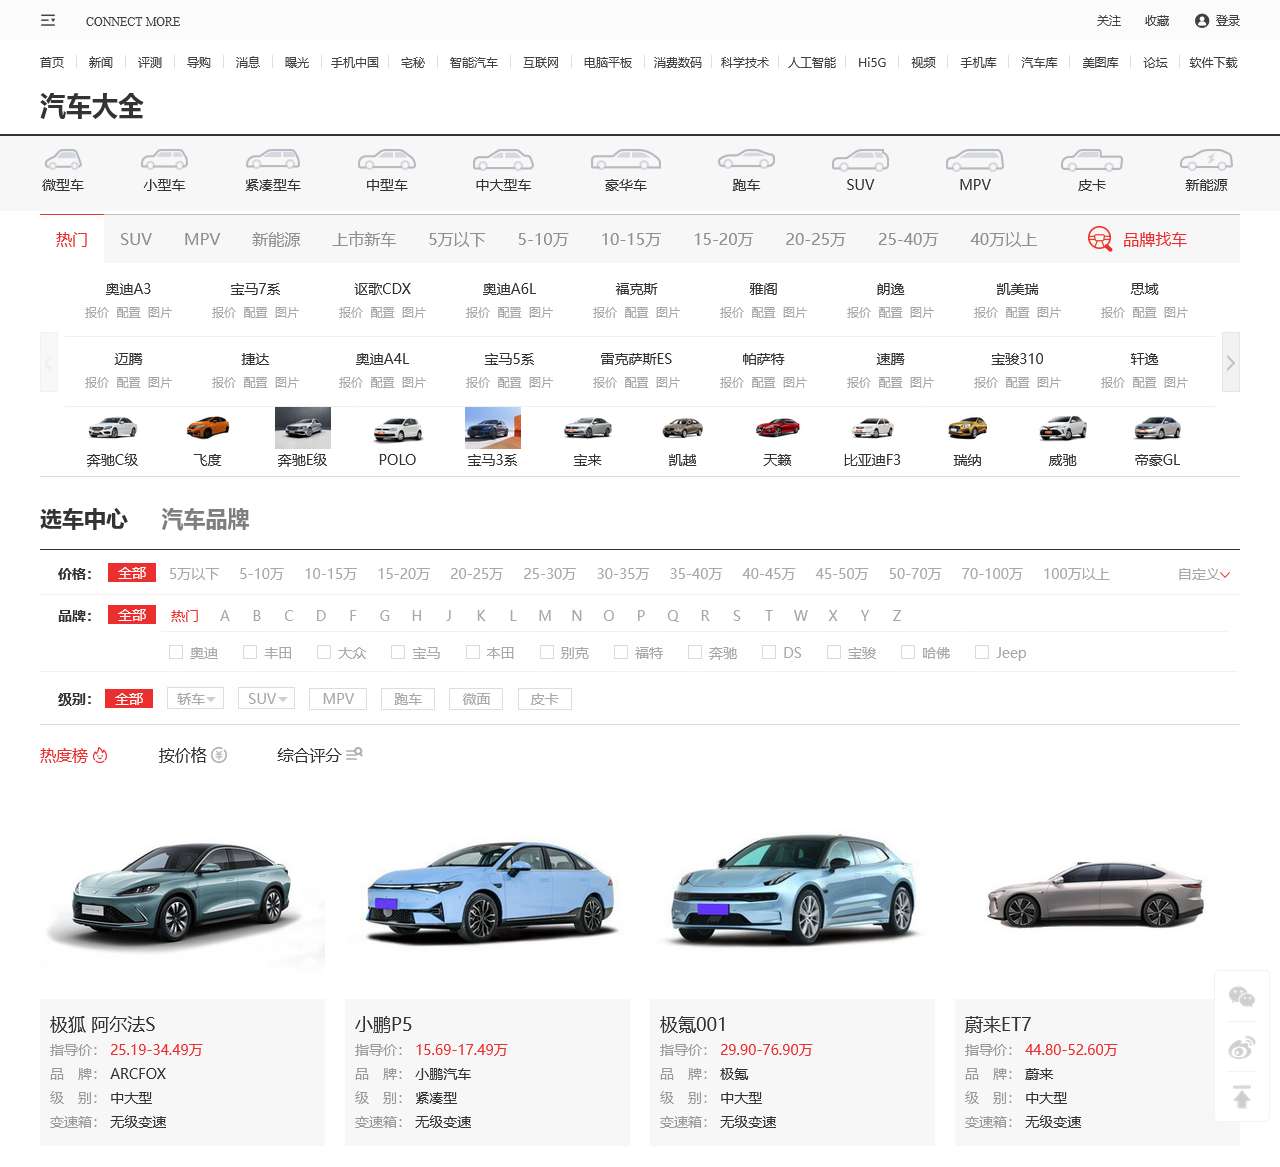The width and height of the screenshot is (1280, 1167).
Task: Sort by 综合评分 rating icon
Action: 354,755
